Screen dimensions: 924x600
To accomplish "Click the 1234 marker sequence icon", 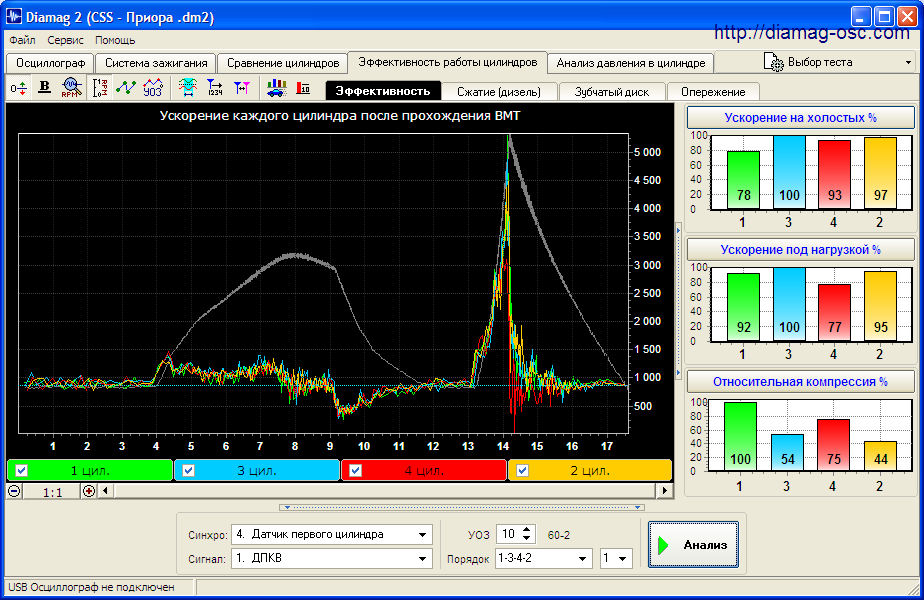I will [x=214, y=88].
